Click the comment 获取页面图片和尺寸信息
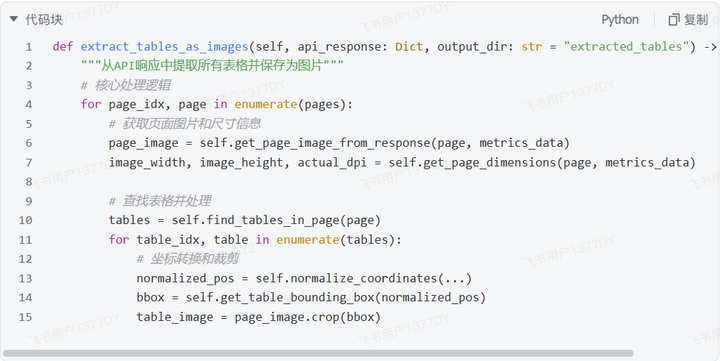Image resolution: width=720 pixels, height=361 pixels. click(192, 124)
